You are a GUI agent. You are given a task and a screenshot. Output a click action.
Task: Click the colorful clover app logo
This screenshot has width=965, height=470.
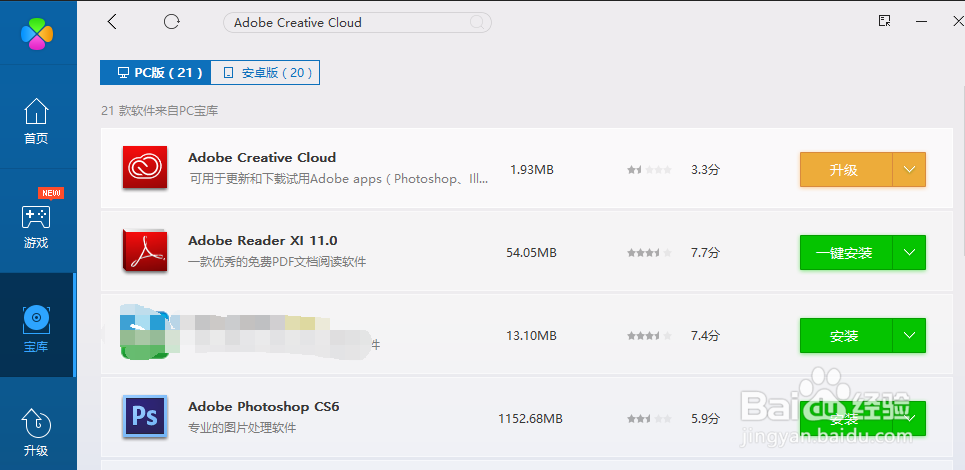[x=37, y=34]
